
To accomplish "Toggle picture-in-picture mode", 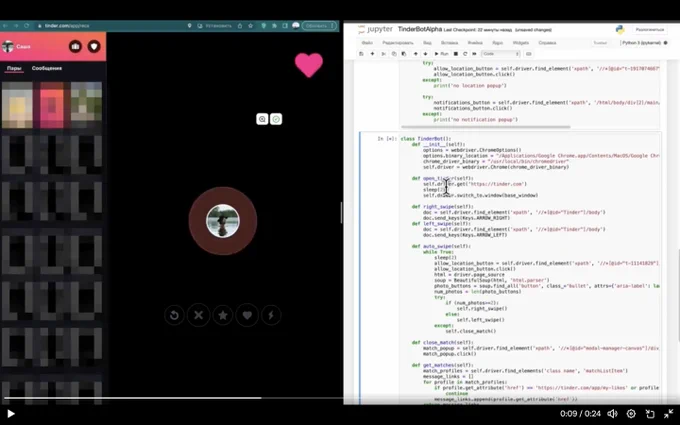I will click(650, 414).
